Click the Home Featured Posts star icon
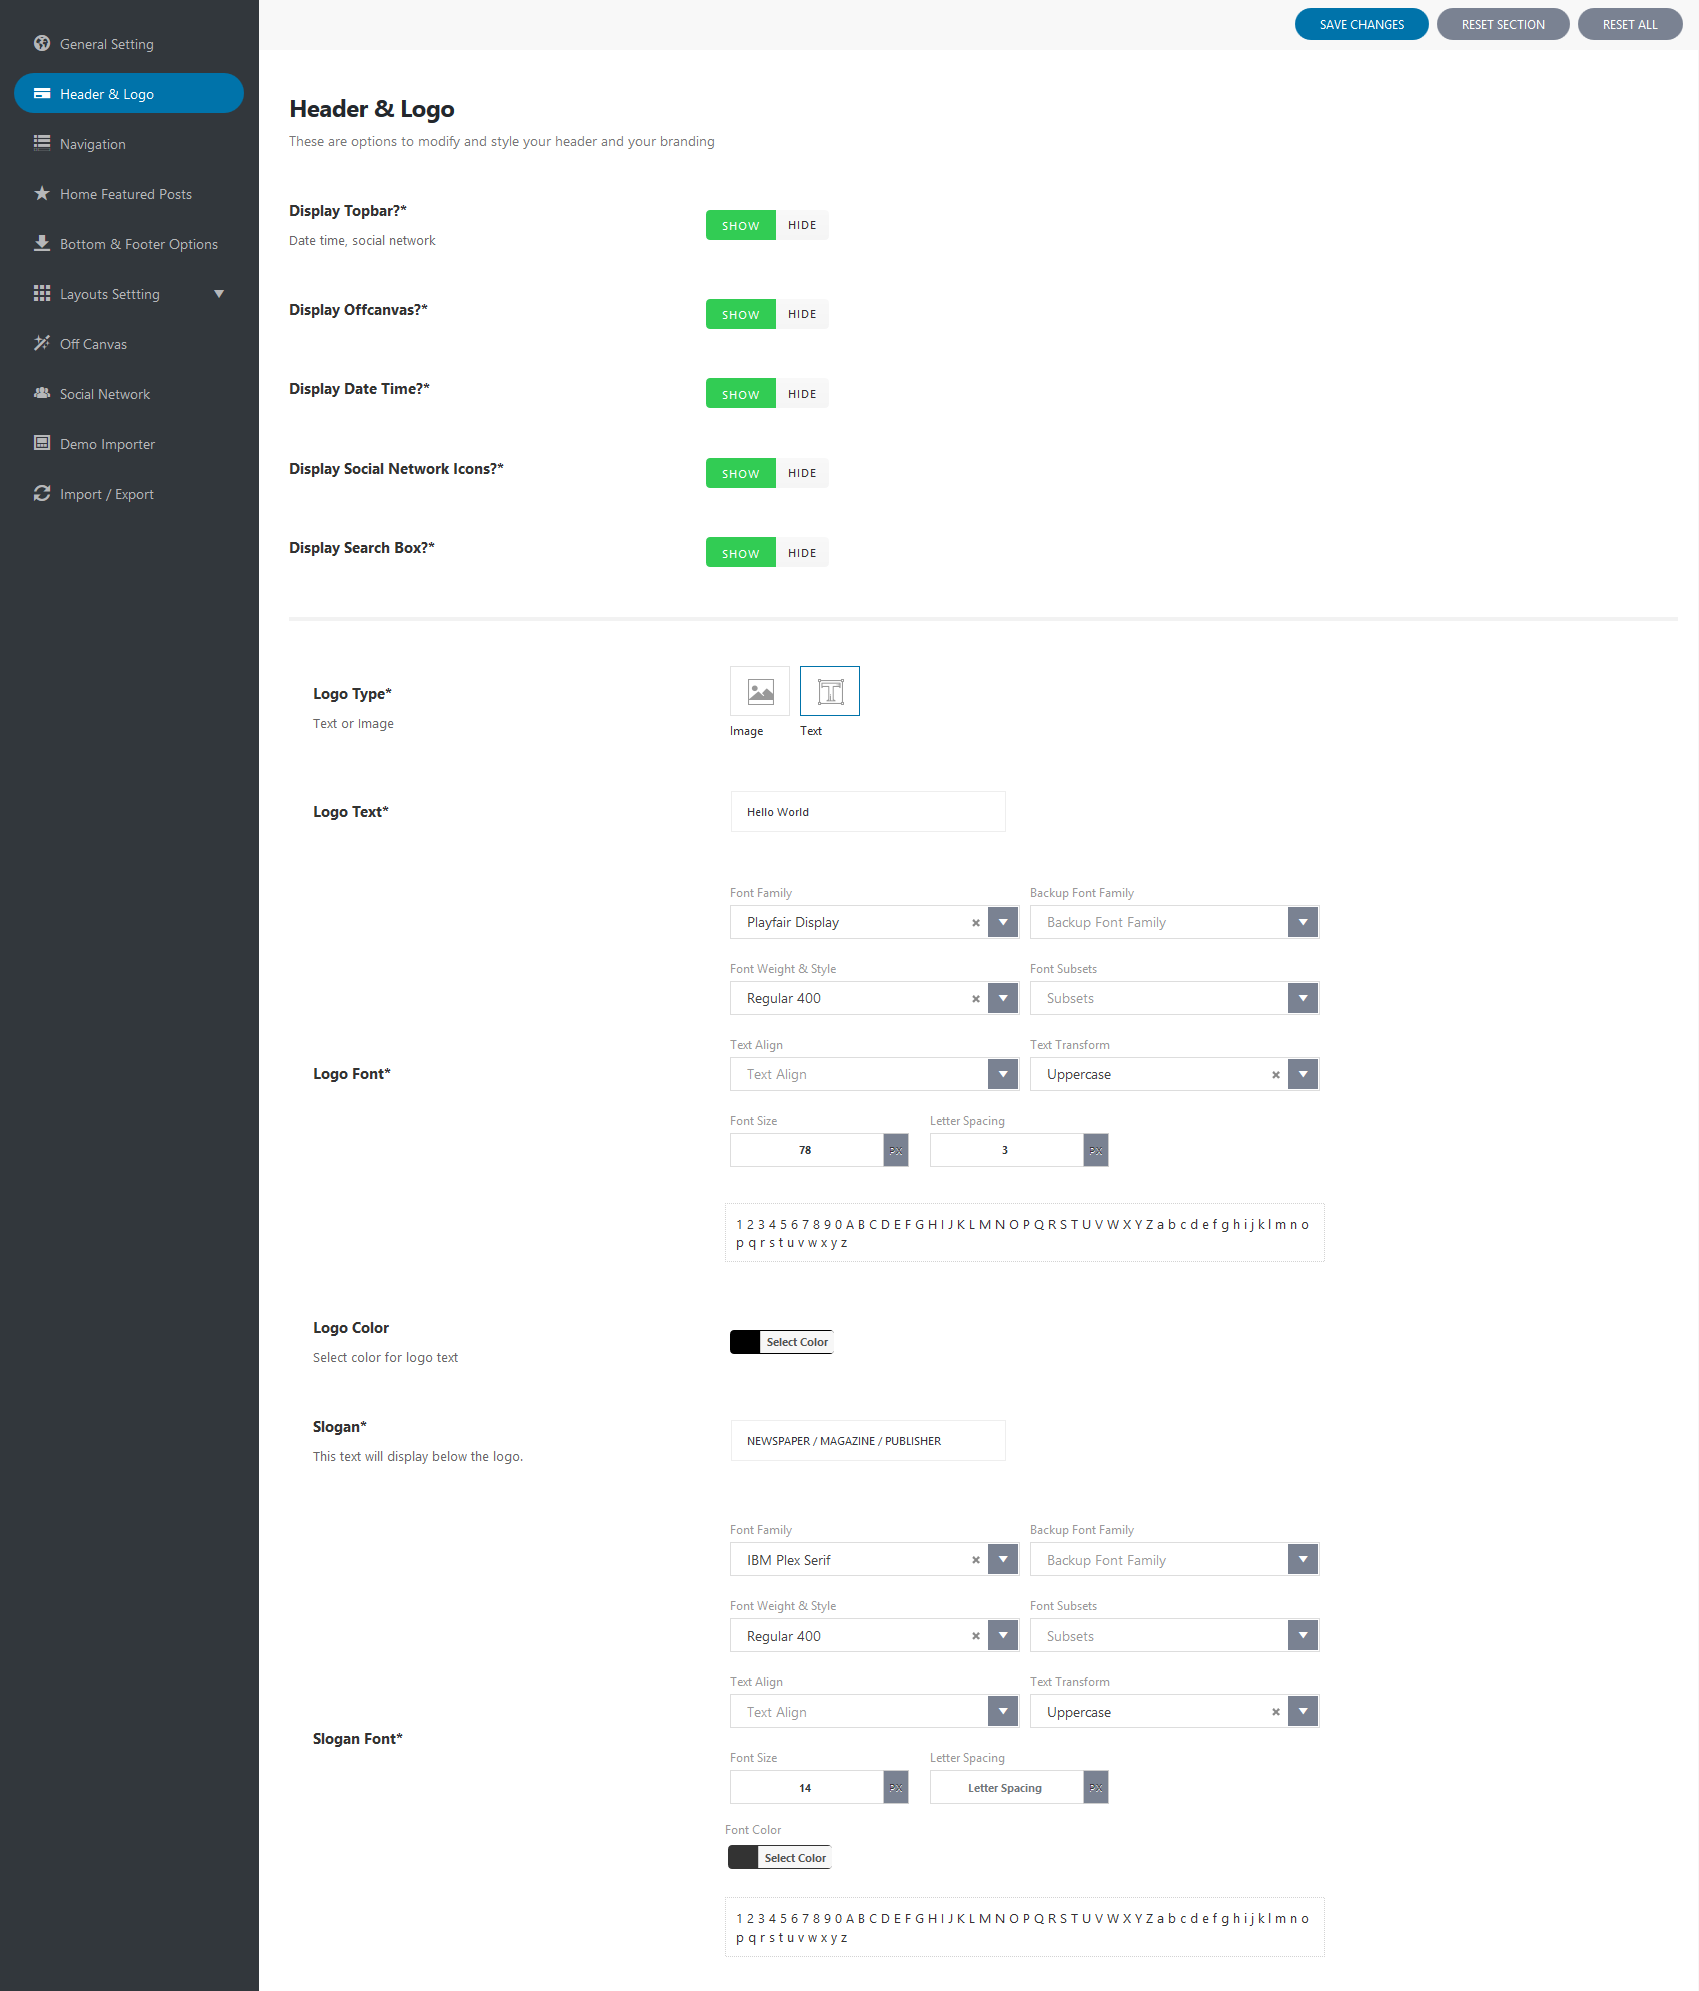The image size is (1699, 1991). [x=42, y=193]
